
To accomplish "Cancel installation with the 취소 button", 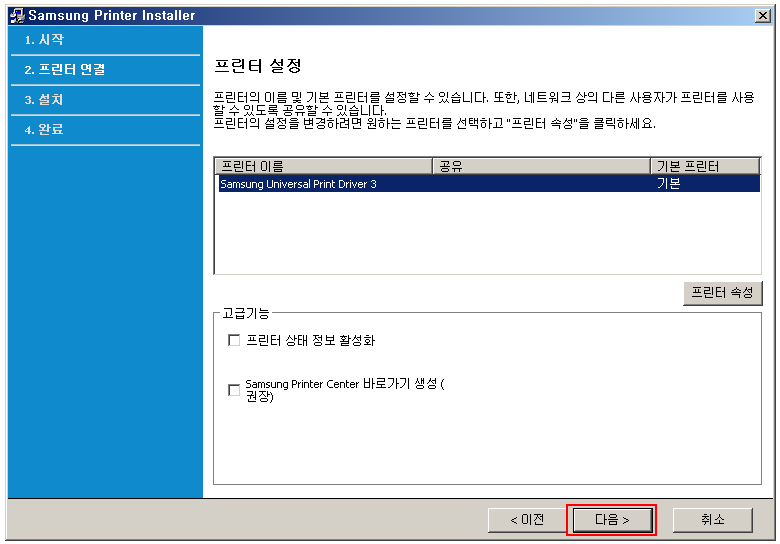I will point(712,520).
